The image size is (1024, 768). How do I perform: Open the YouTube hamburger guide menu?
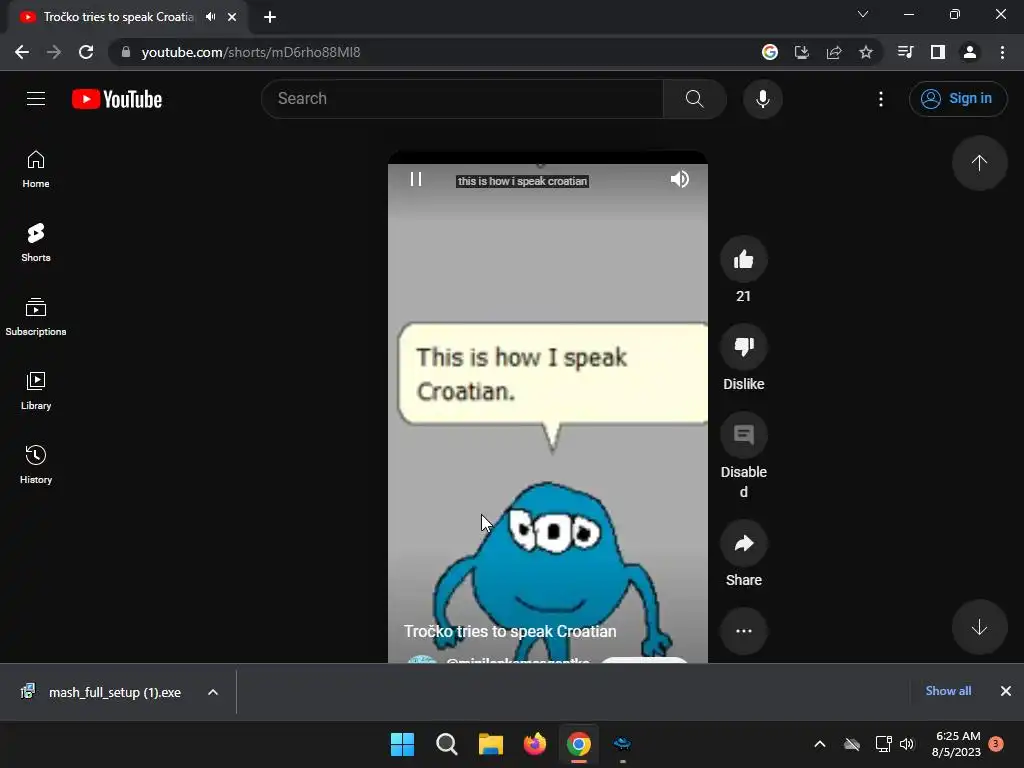(36, 99)
